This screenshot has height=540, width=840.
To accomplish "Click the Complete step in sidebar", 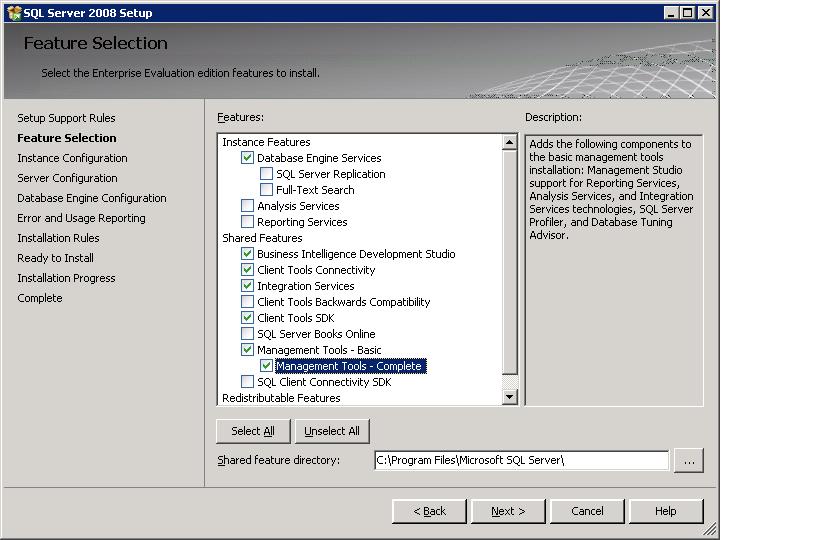I will point(40,298).
